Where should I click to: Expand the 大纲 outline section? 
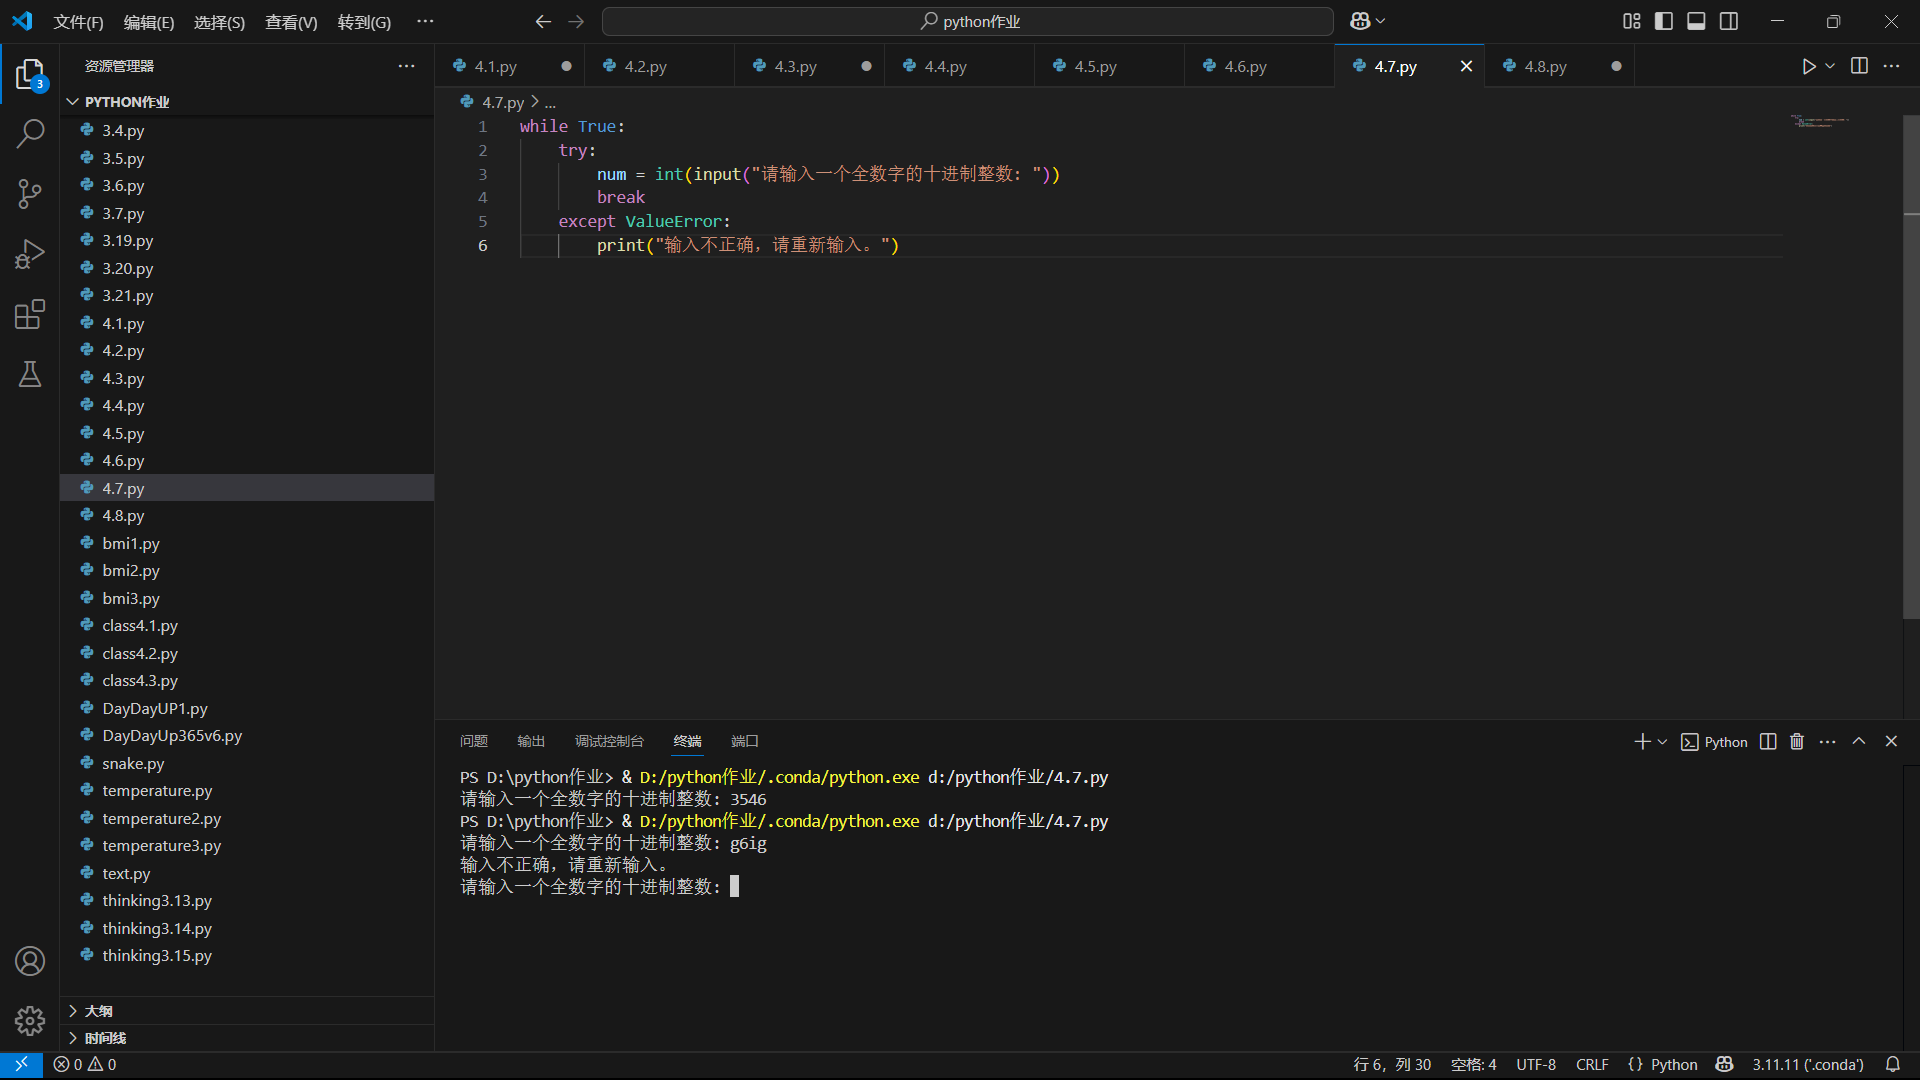click(x=98, y=1011)
